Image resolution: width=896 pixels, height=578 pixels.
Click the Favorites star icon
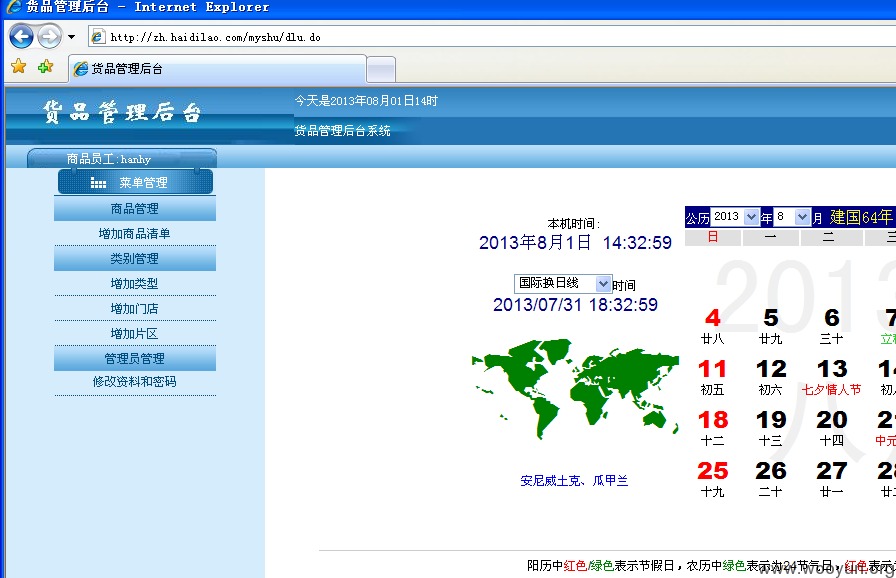point(18,66)
